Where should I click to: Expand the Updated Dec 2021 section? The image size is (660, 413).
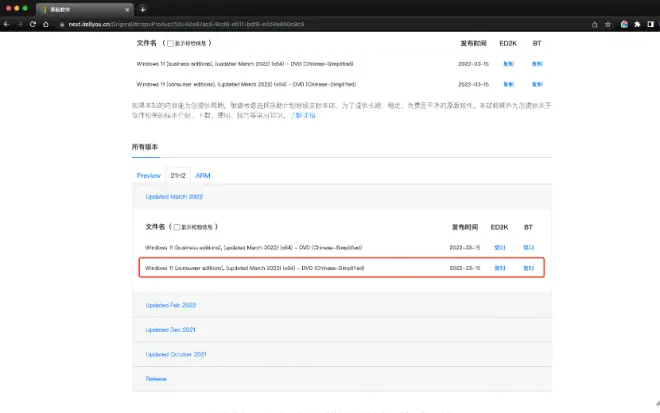(x=170, y=330)
